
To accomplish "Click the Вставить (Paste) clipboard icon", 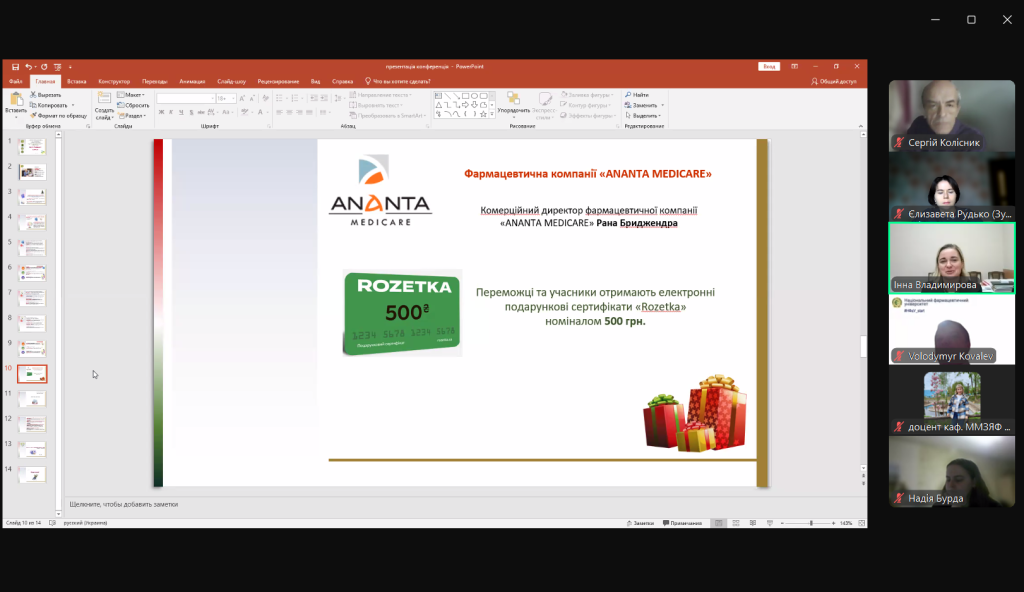I will [16, 99].
